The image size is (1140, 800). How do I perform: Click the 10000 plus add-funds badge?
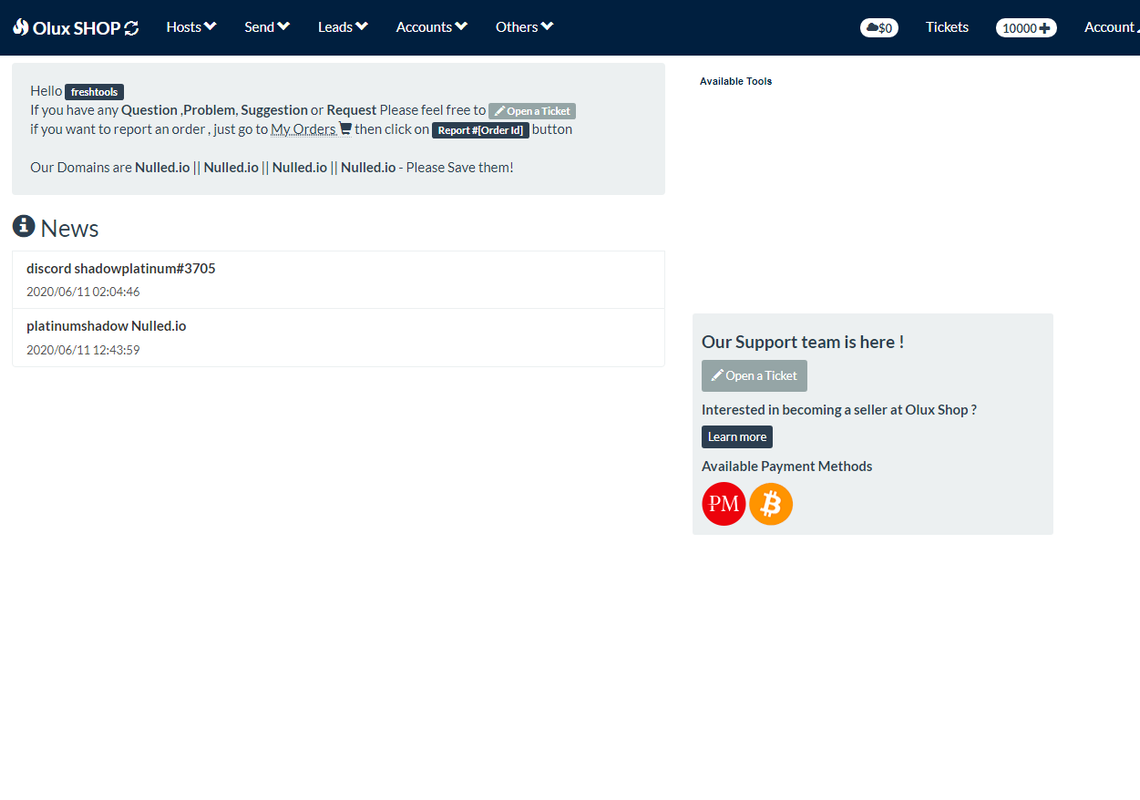click(x=1026, y=28)
